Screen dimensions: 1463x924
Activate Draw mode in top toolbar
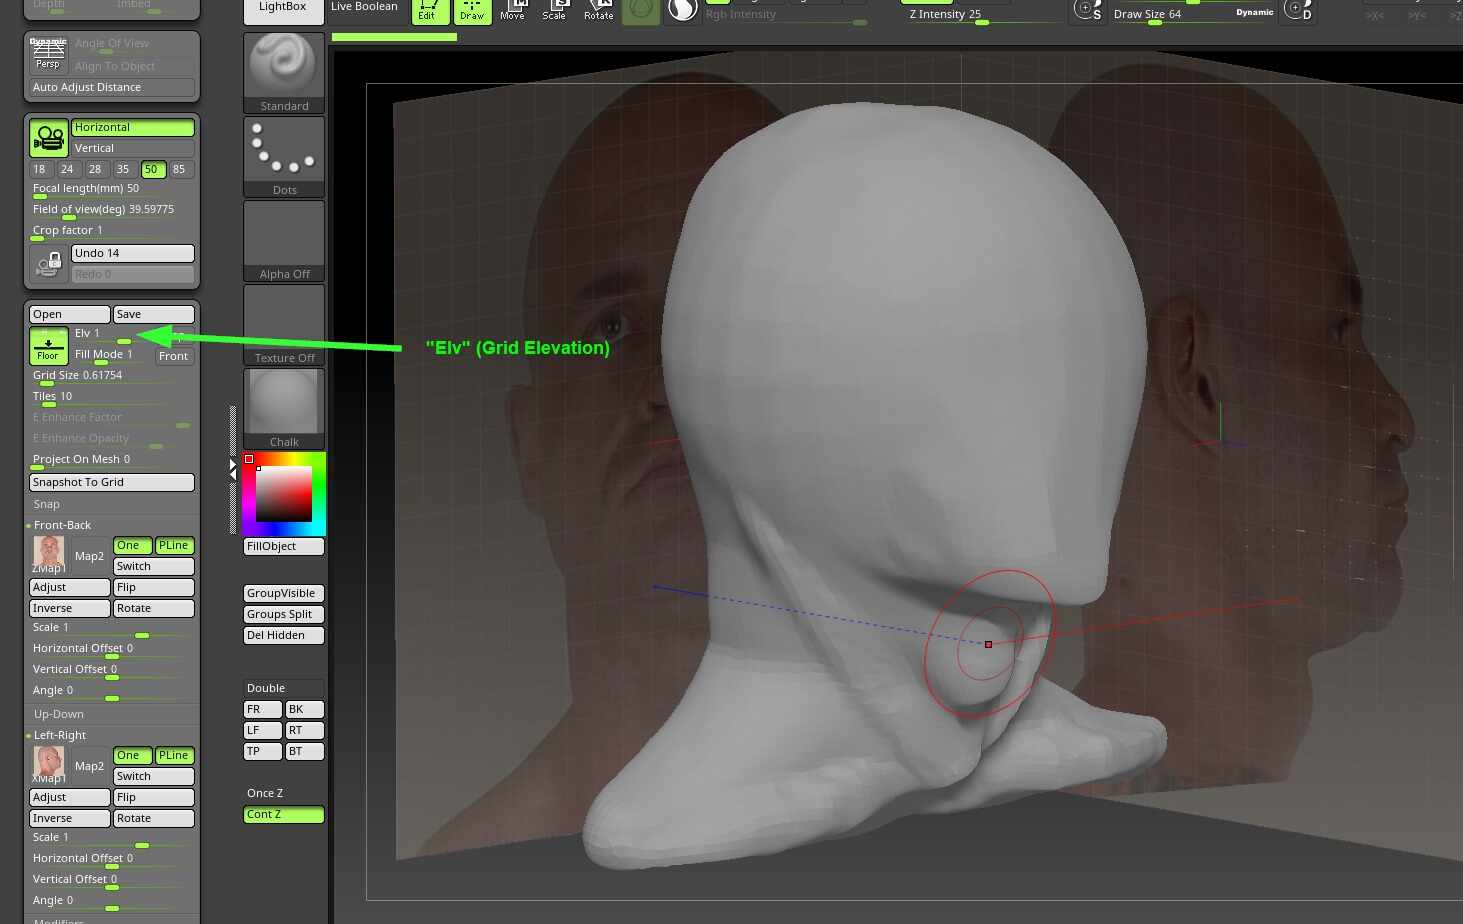coord(472,11)
